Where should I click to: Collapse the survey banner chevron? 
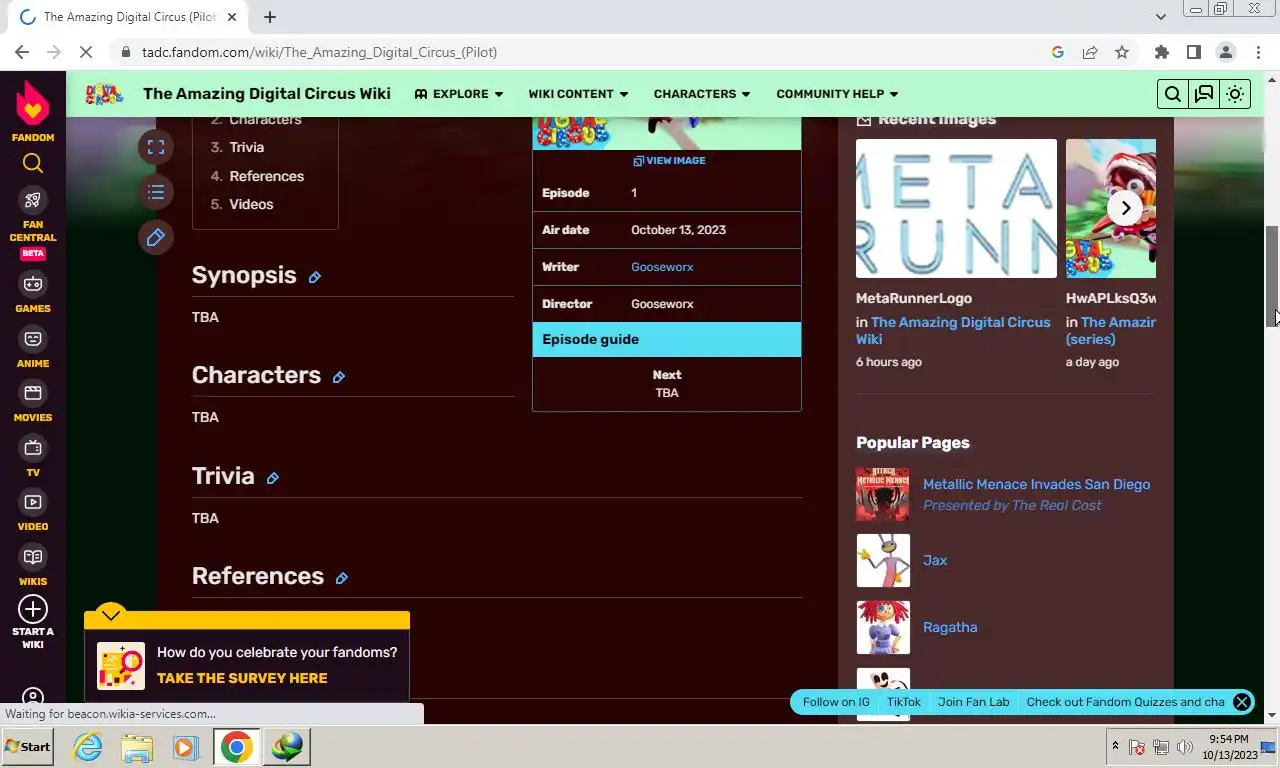tap(111, 613)
